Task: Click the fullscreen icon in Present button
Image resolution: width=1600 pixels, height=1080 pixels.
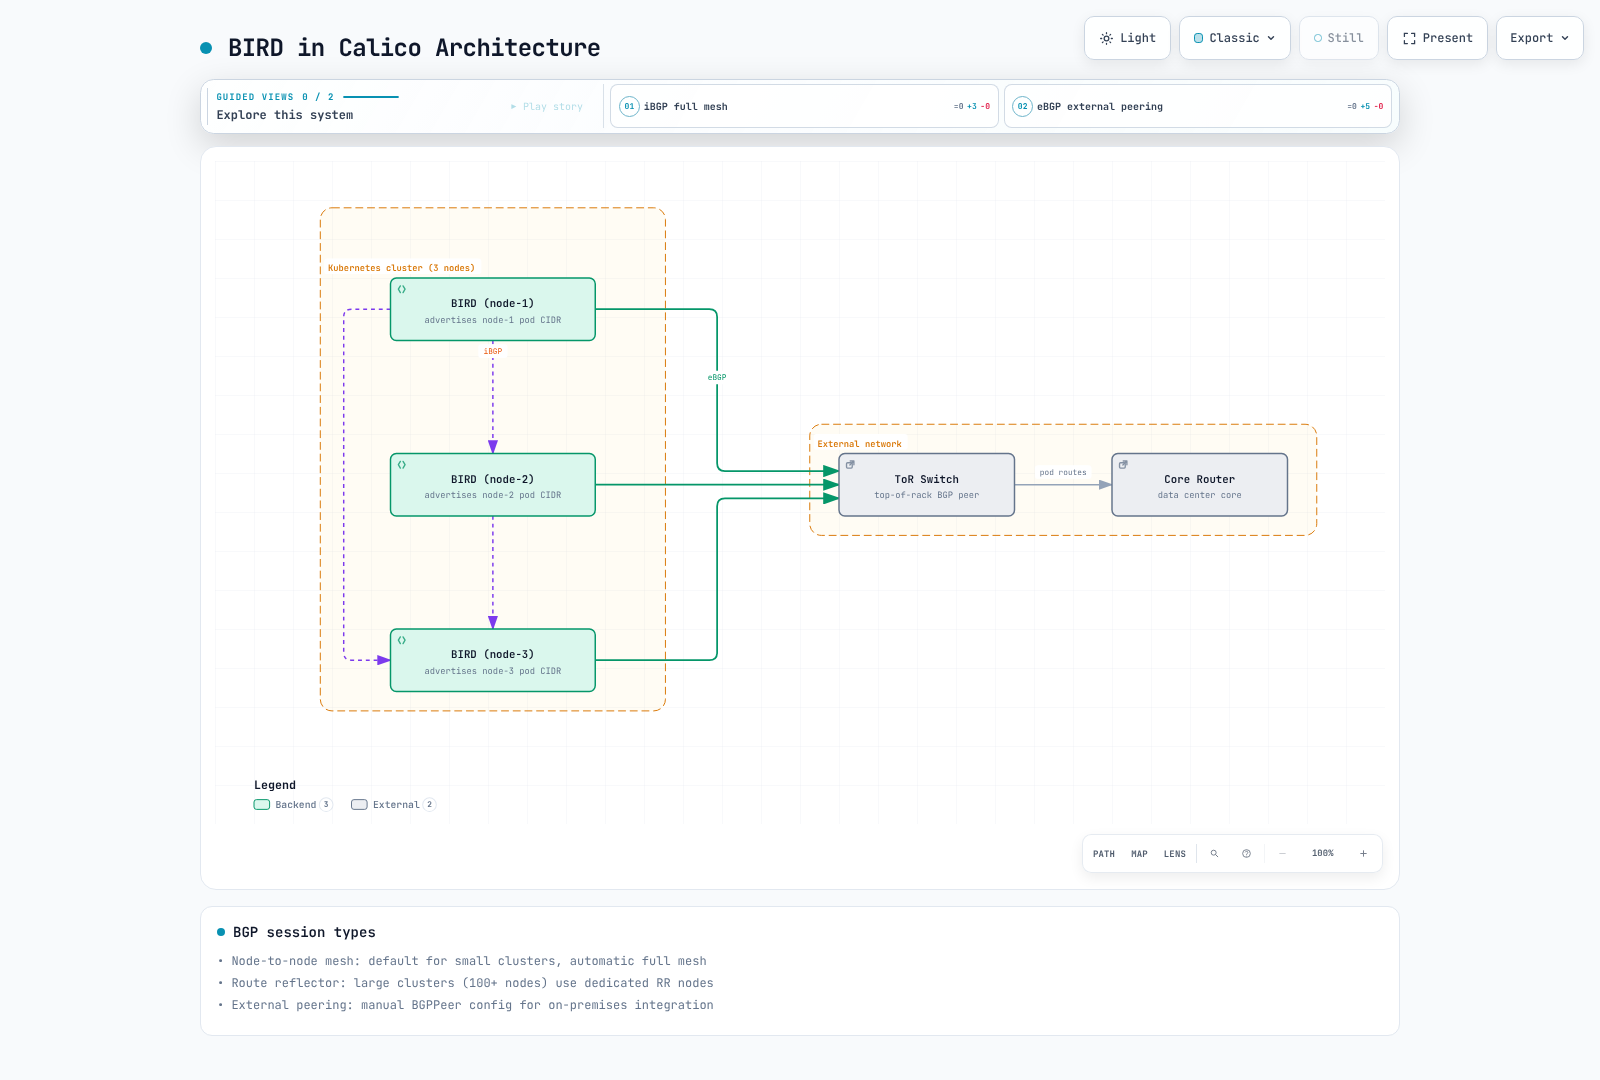Action: tap(1409, 38)
